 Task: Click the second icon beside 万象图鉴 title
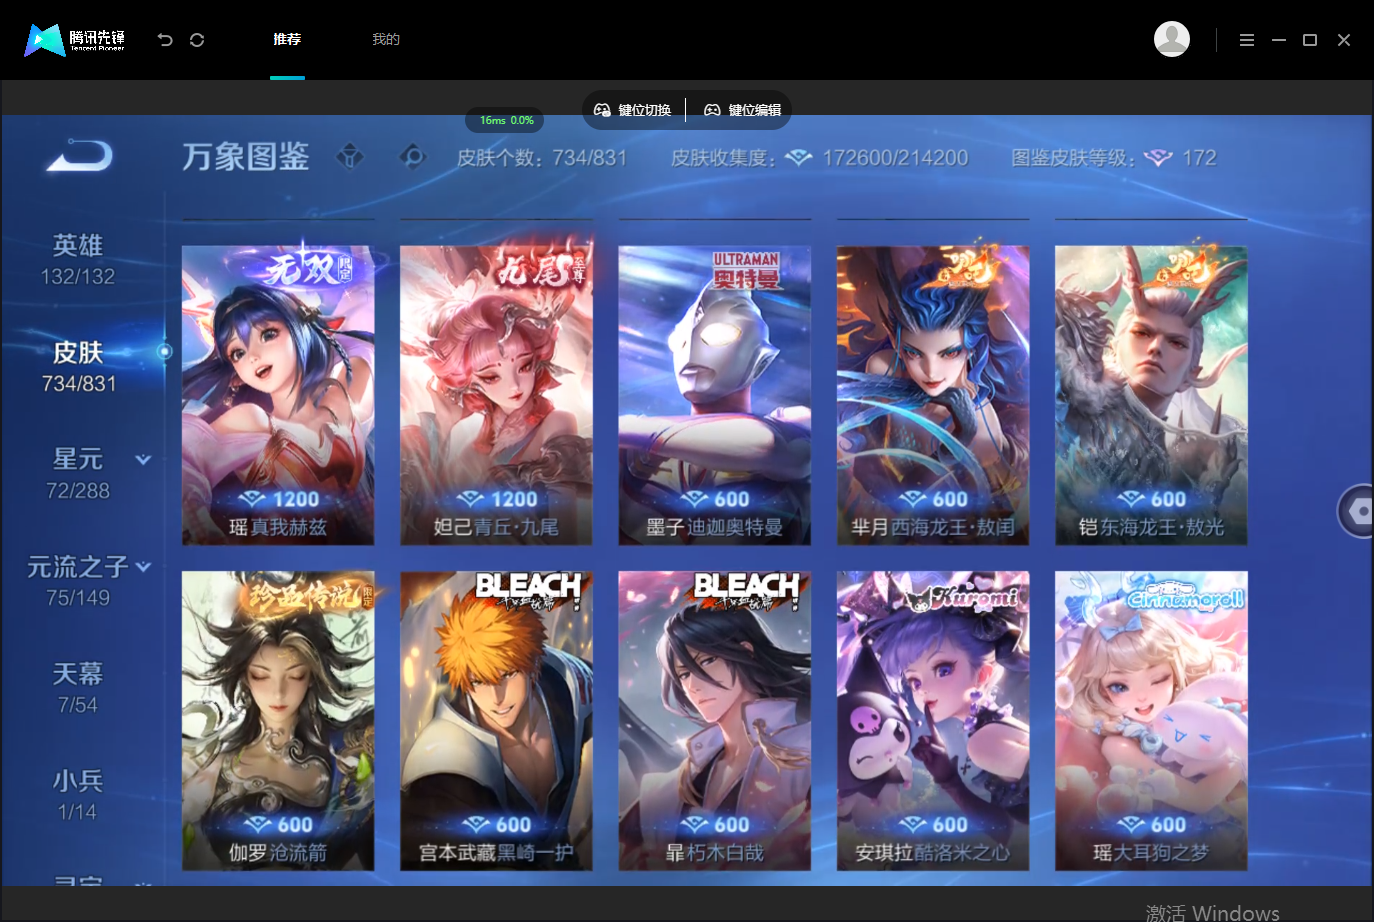click(x=413, y=156)
